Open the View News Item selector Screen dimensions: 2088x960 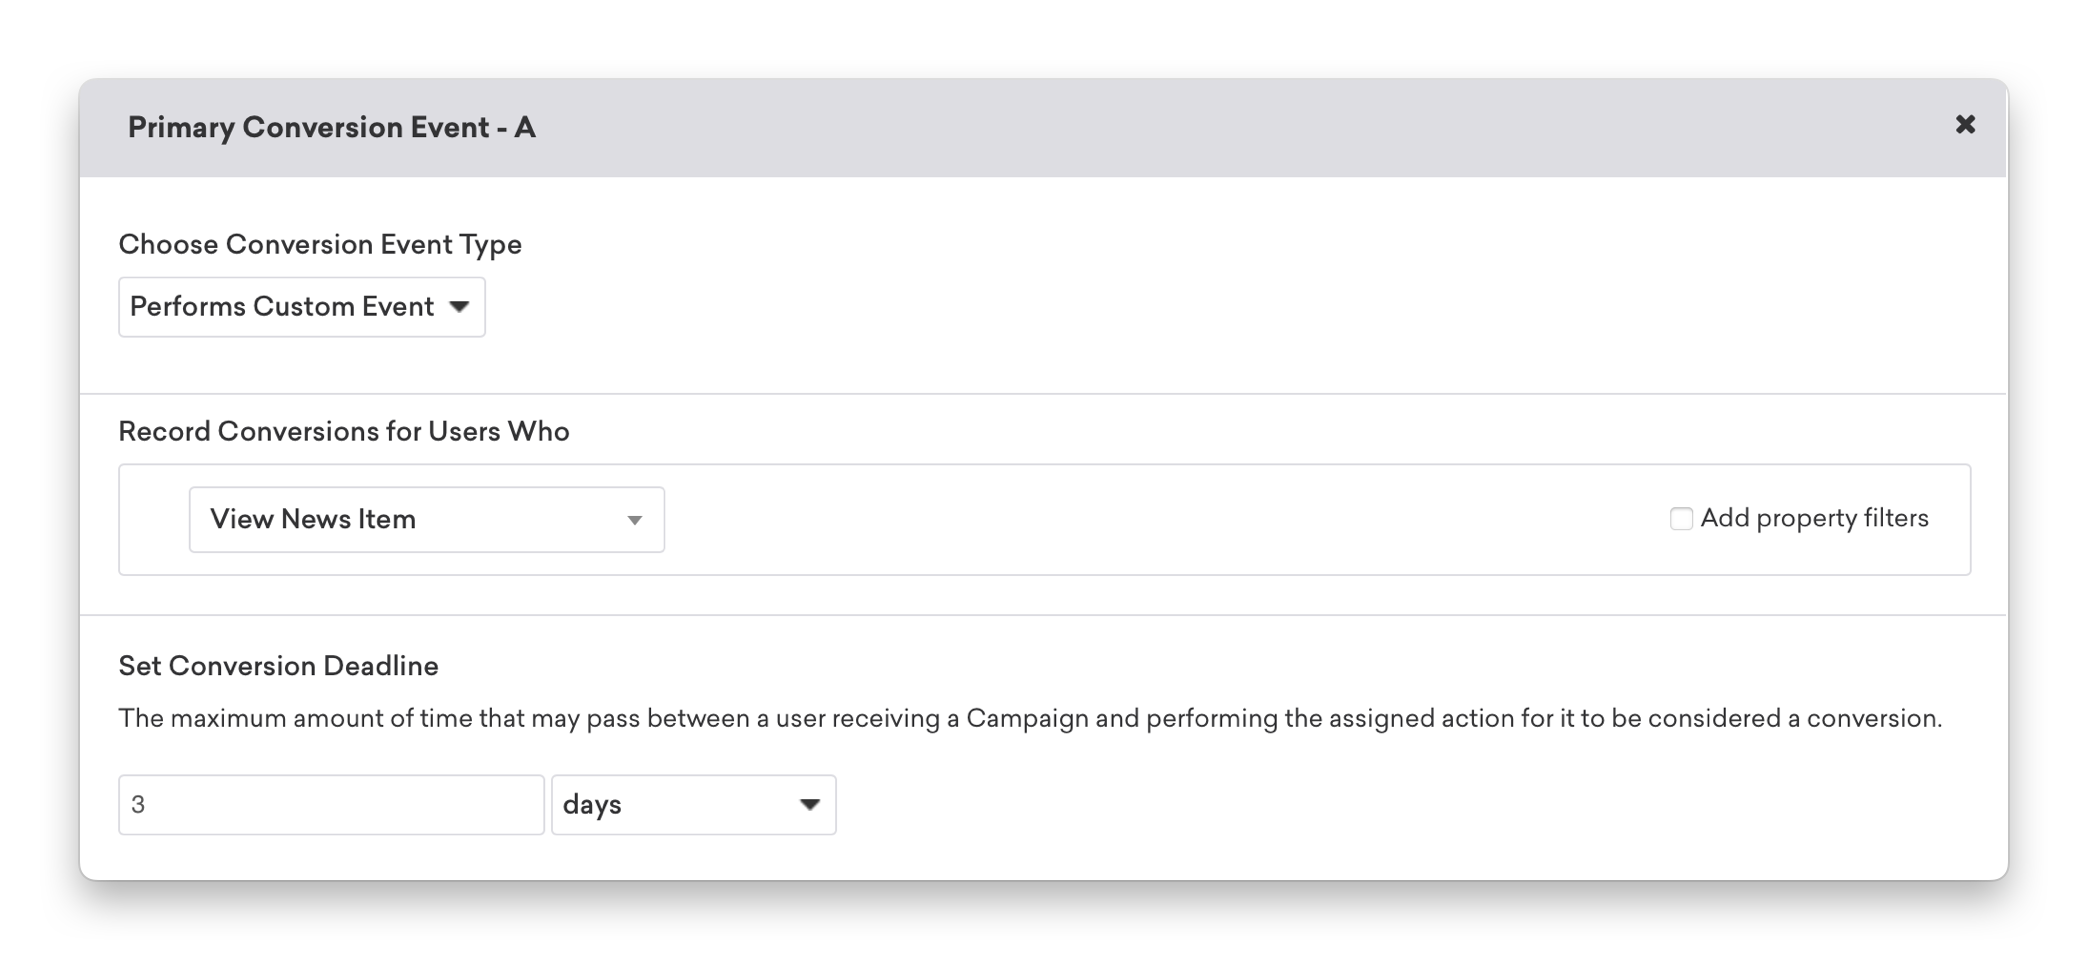[x=427, y=520]
